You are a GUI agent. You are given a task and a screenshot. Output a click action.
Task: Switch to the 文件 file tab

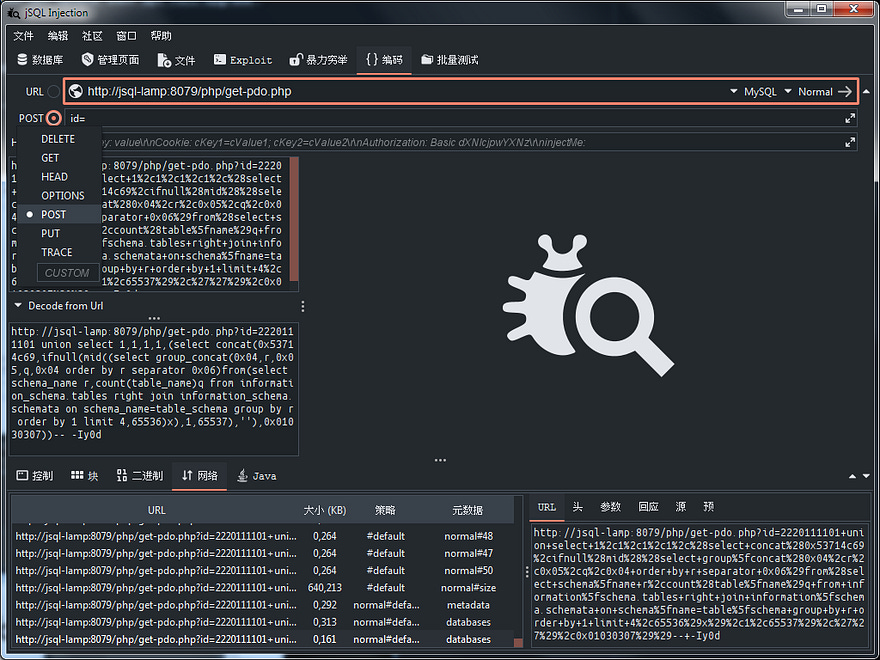point(176,60)
